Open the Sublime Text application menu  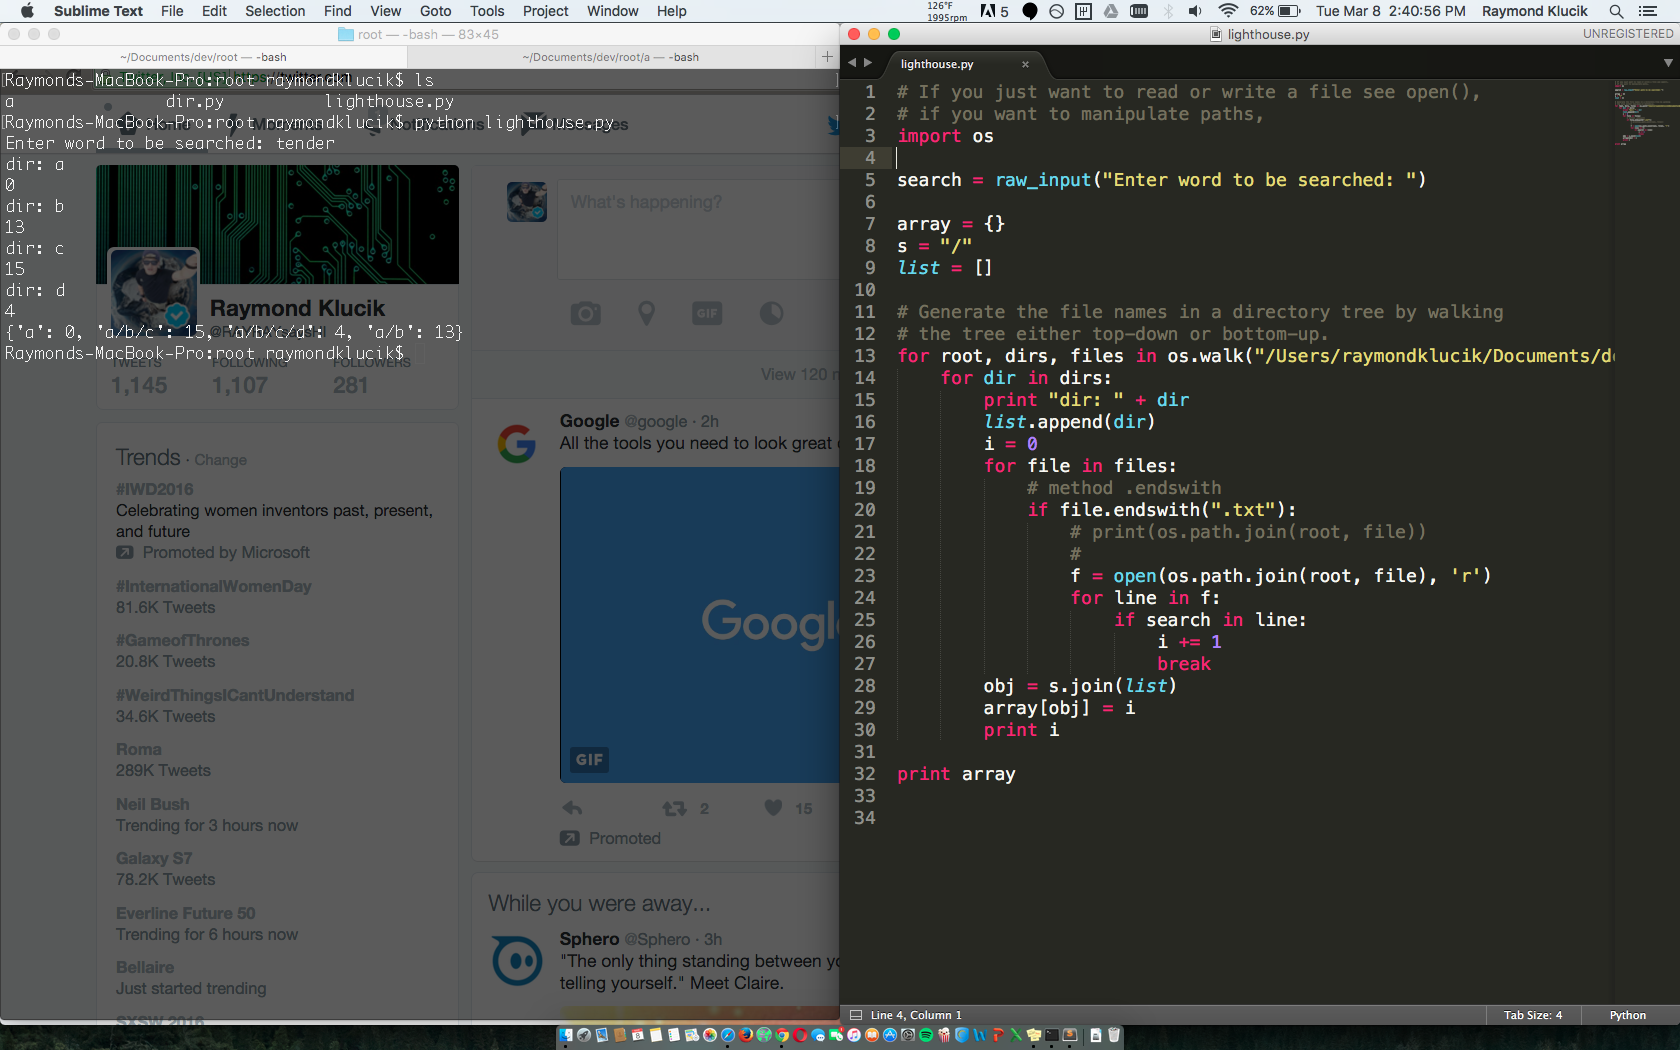point(98,11)
